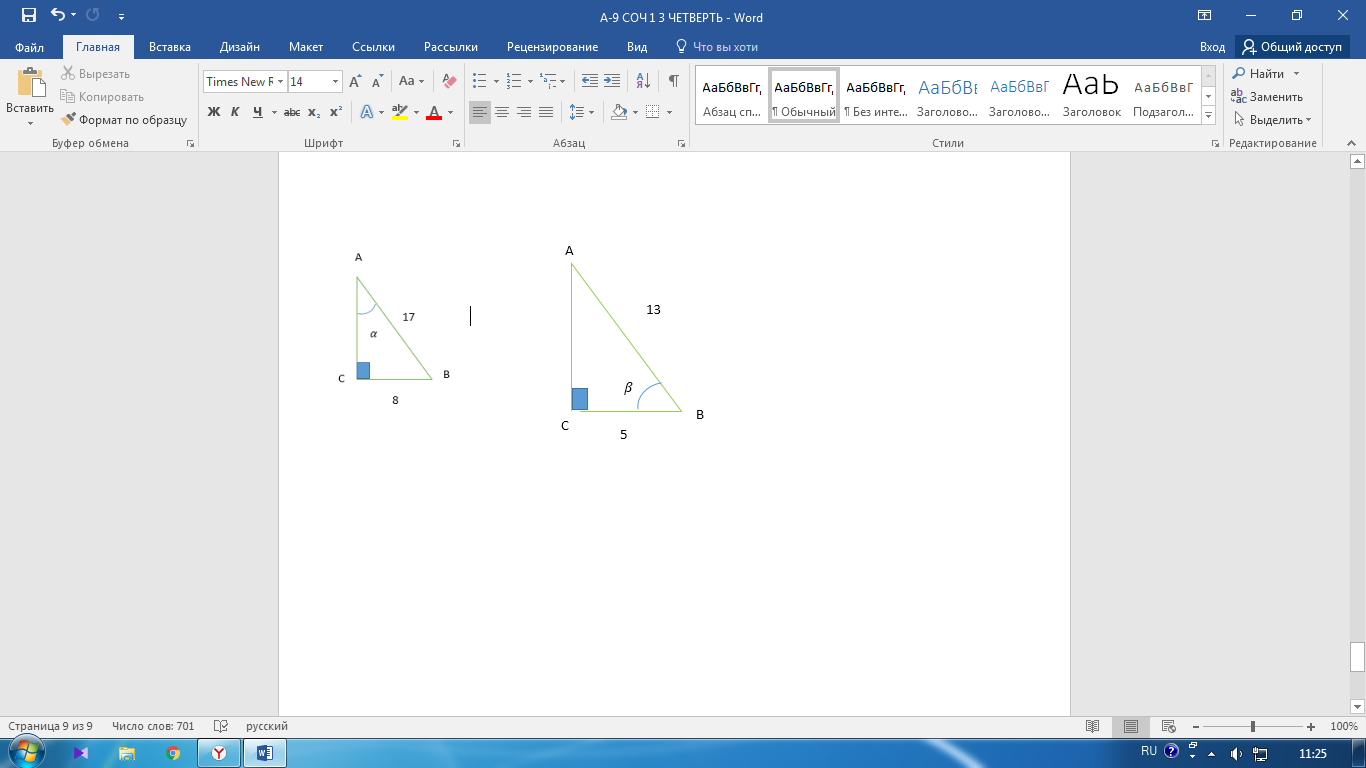Image resolution: width=1366 pixels, height=768 pixels.
Task: Click the increase font size icon
Action: pos(355,82)
